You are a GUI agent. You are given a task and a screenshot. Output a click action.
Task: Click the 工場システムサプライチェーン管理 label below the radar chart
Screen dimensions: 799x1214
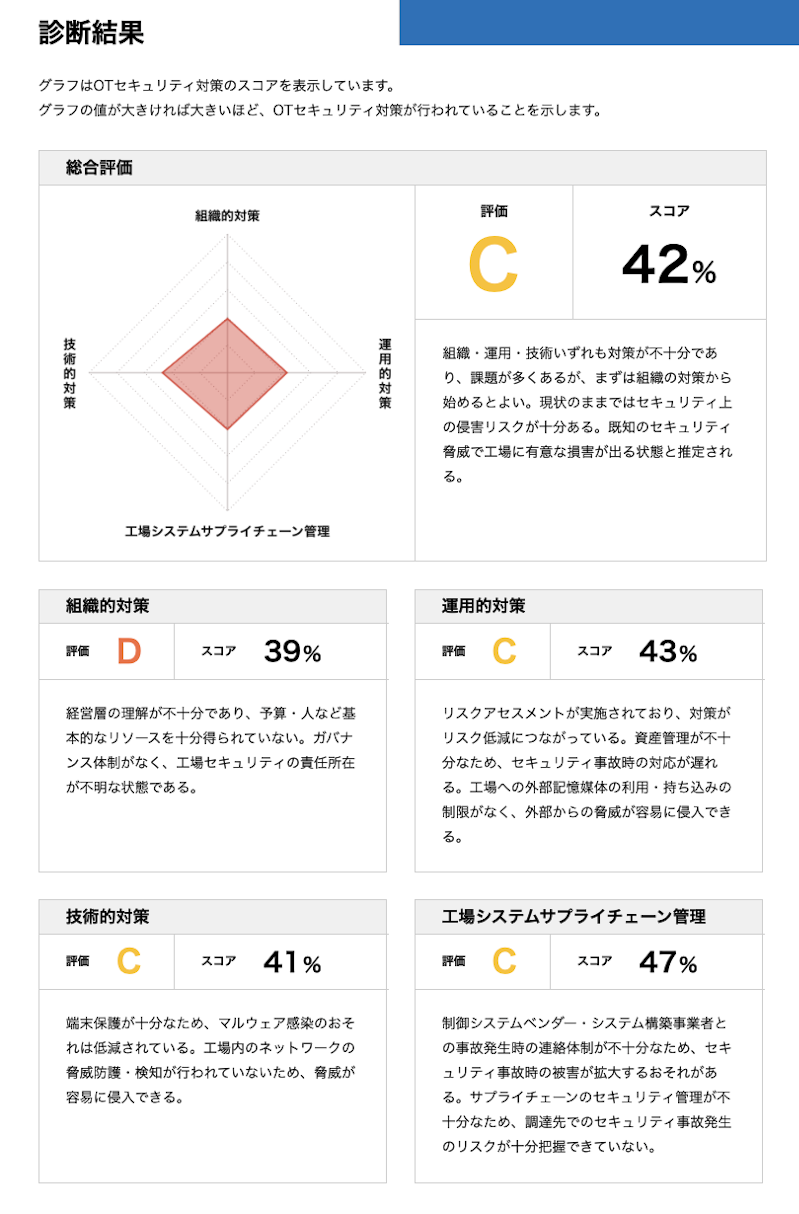coord(227,531)
